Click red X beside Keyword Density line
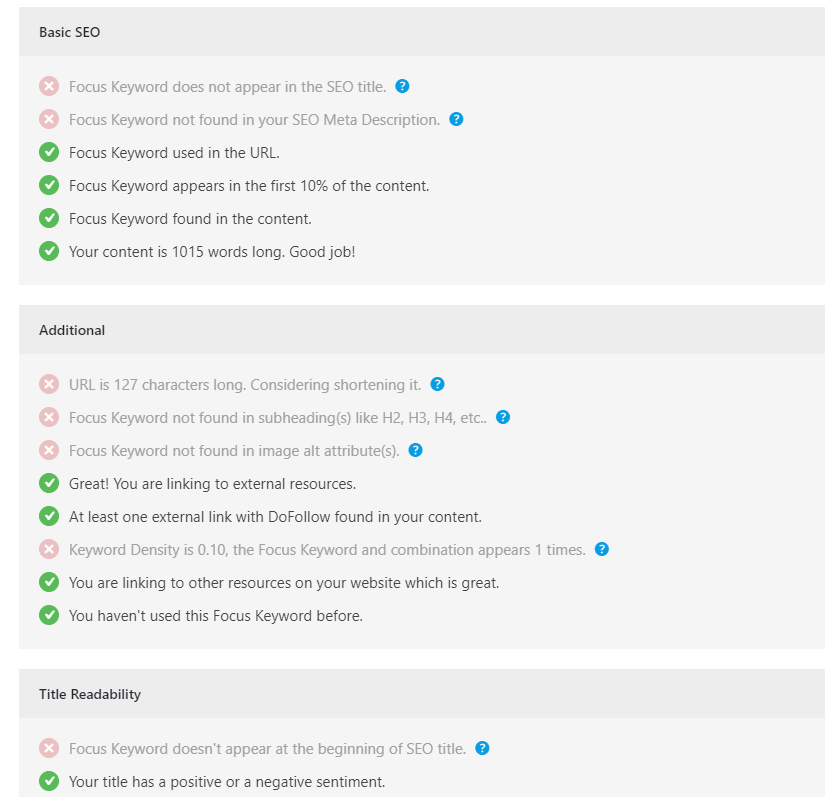Screen dimensions: 825x797 (x=49, y=549)
